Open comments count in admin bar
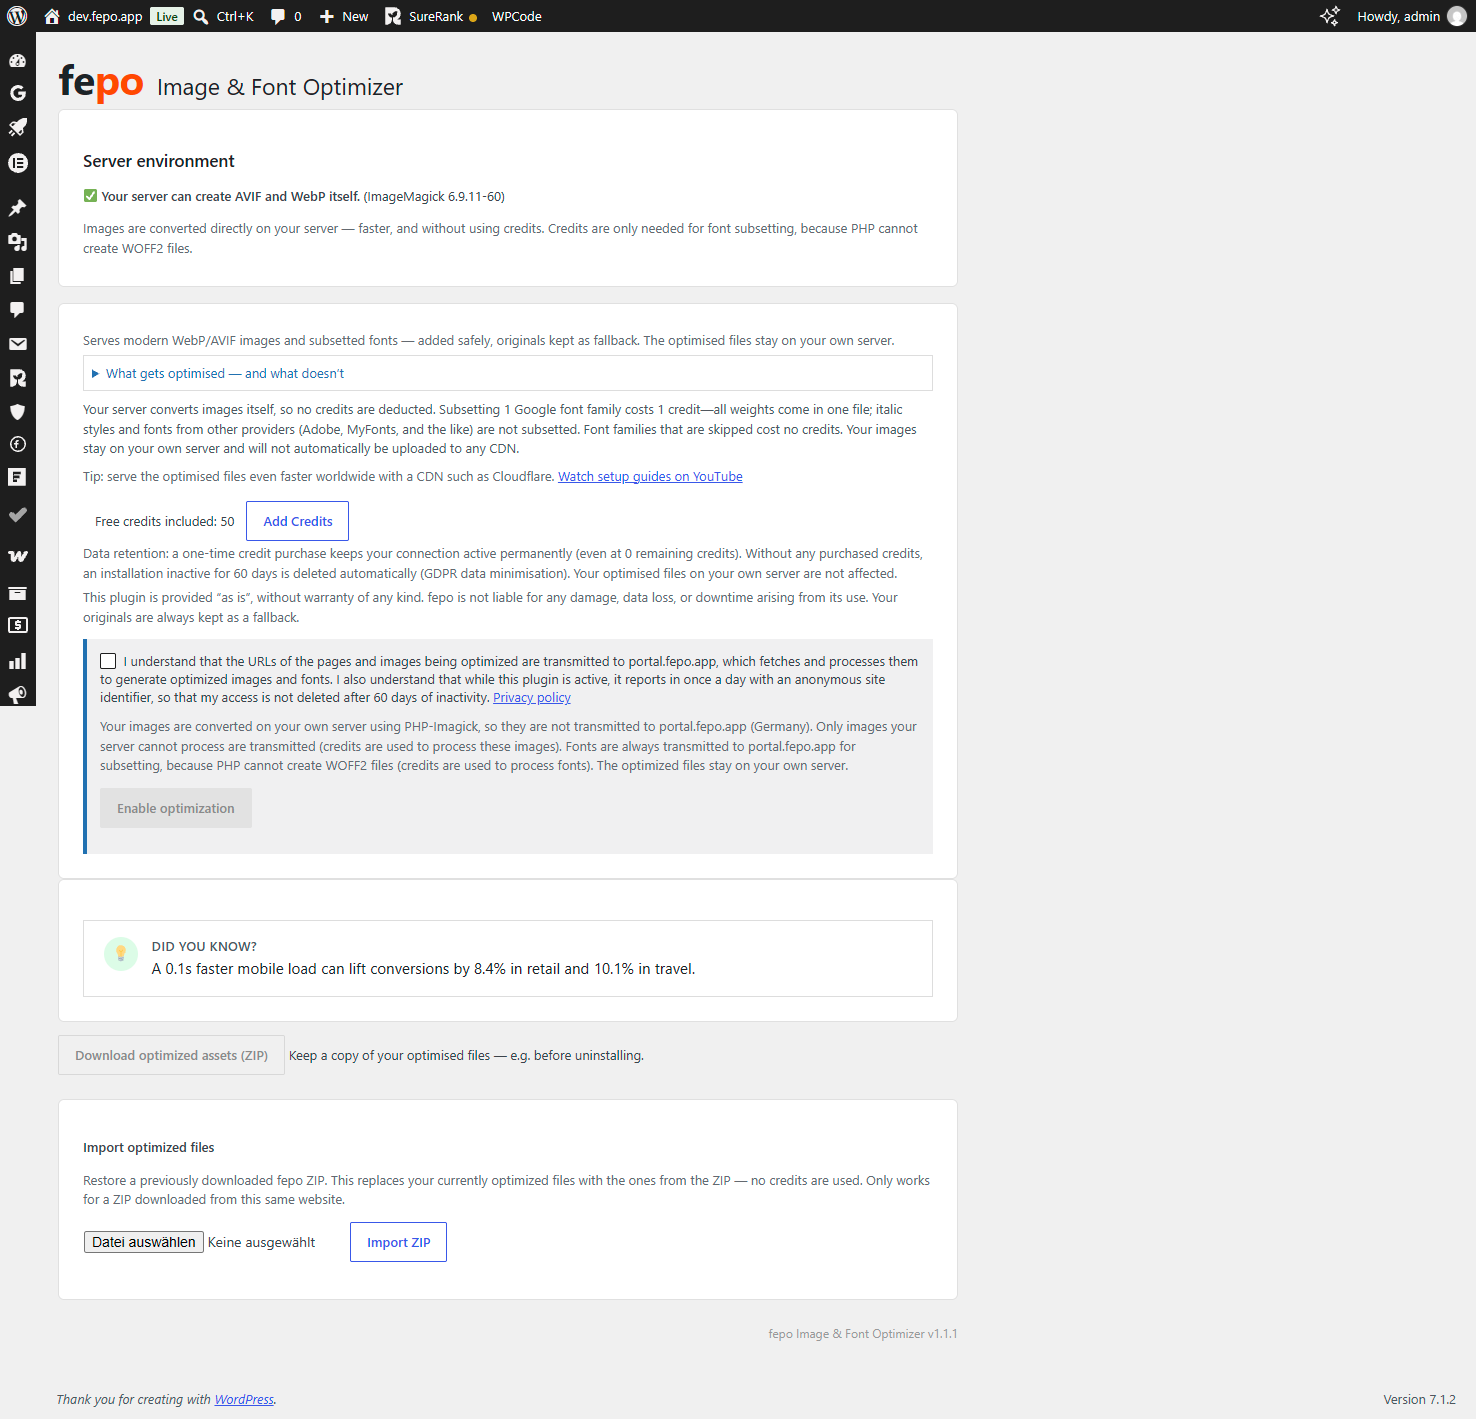 click(286, 16)
